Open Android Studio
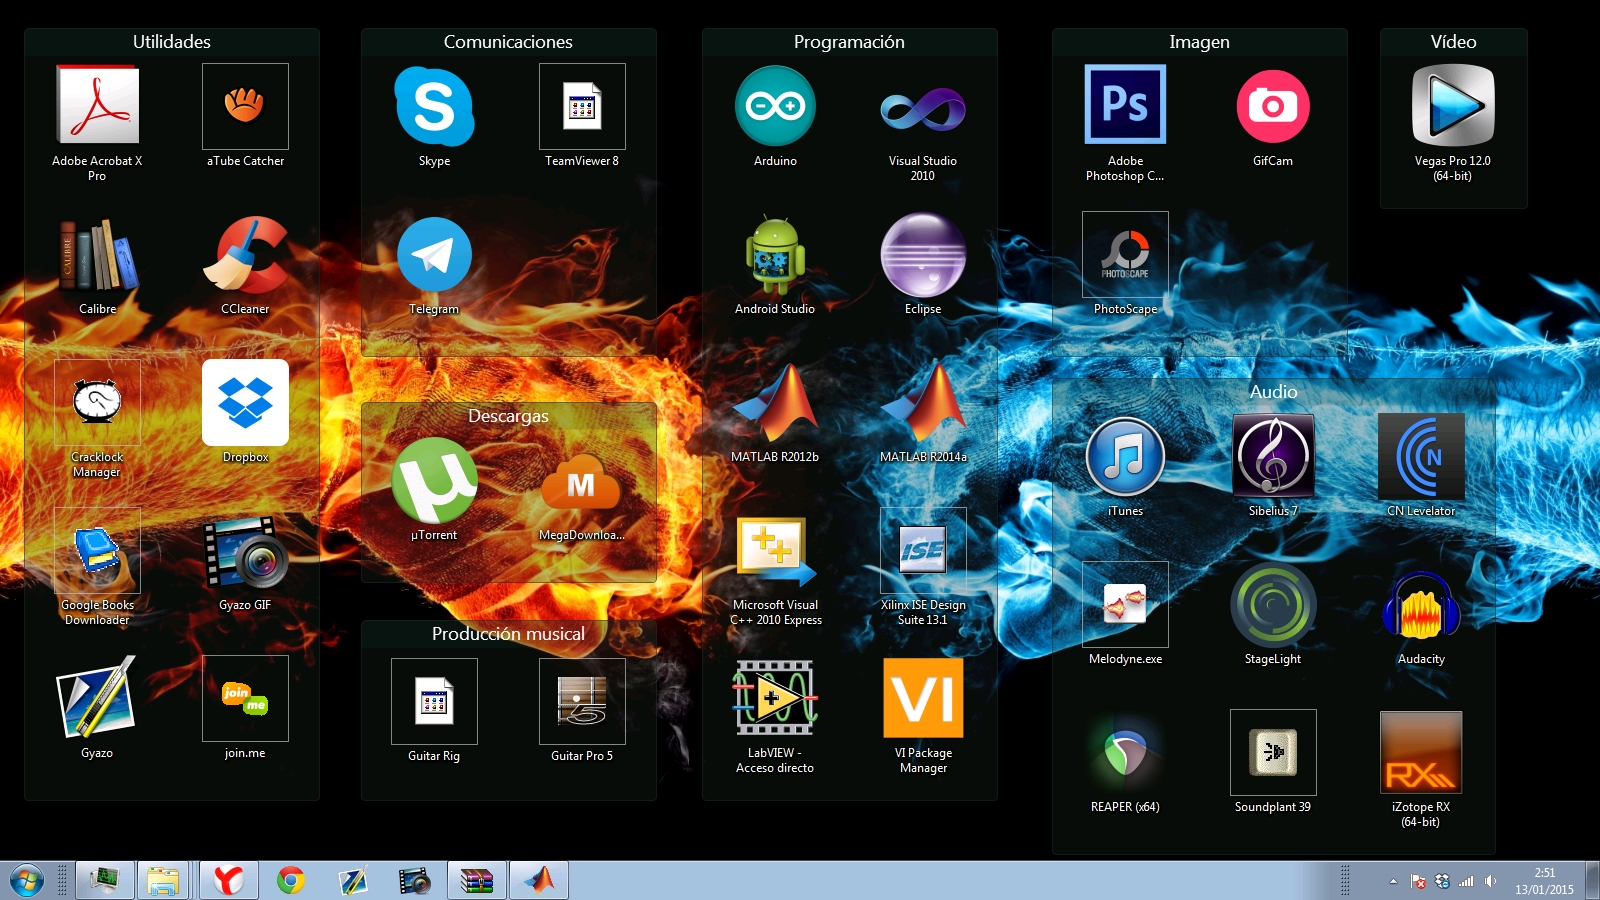Screen dimensions: 1600x900 click(x=775, y=254)
